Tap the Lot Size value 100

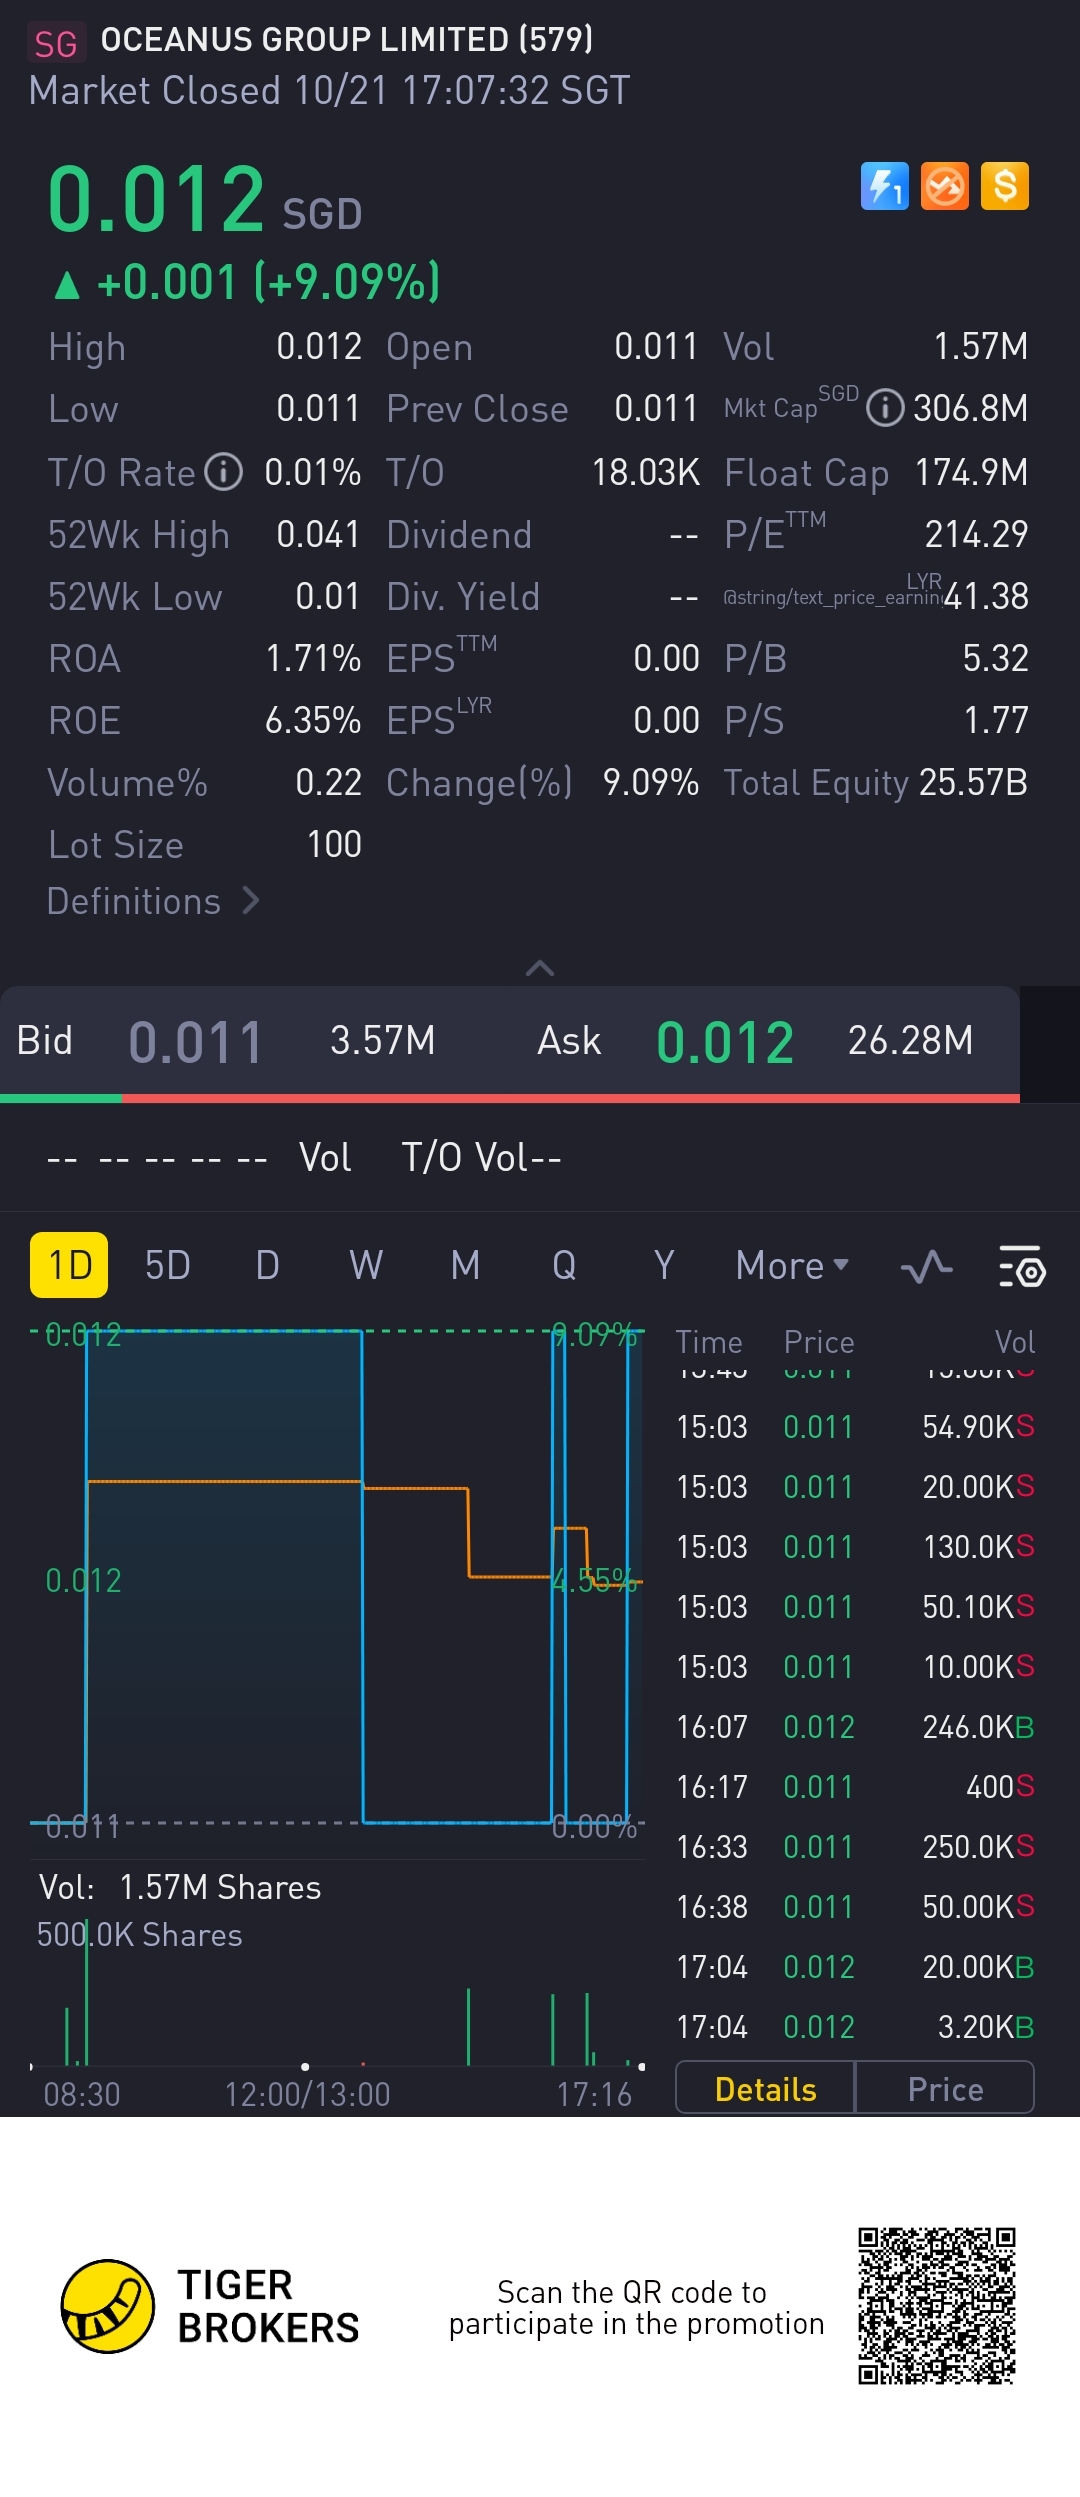[334, 844]
